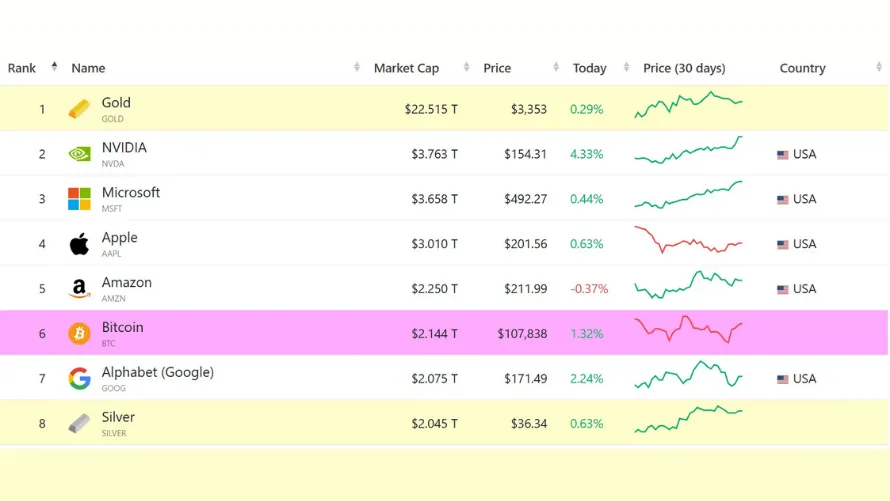Click the Rank column header
The height and width of the screenshot is (501, 890).
22,68
